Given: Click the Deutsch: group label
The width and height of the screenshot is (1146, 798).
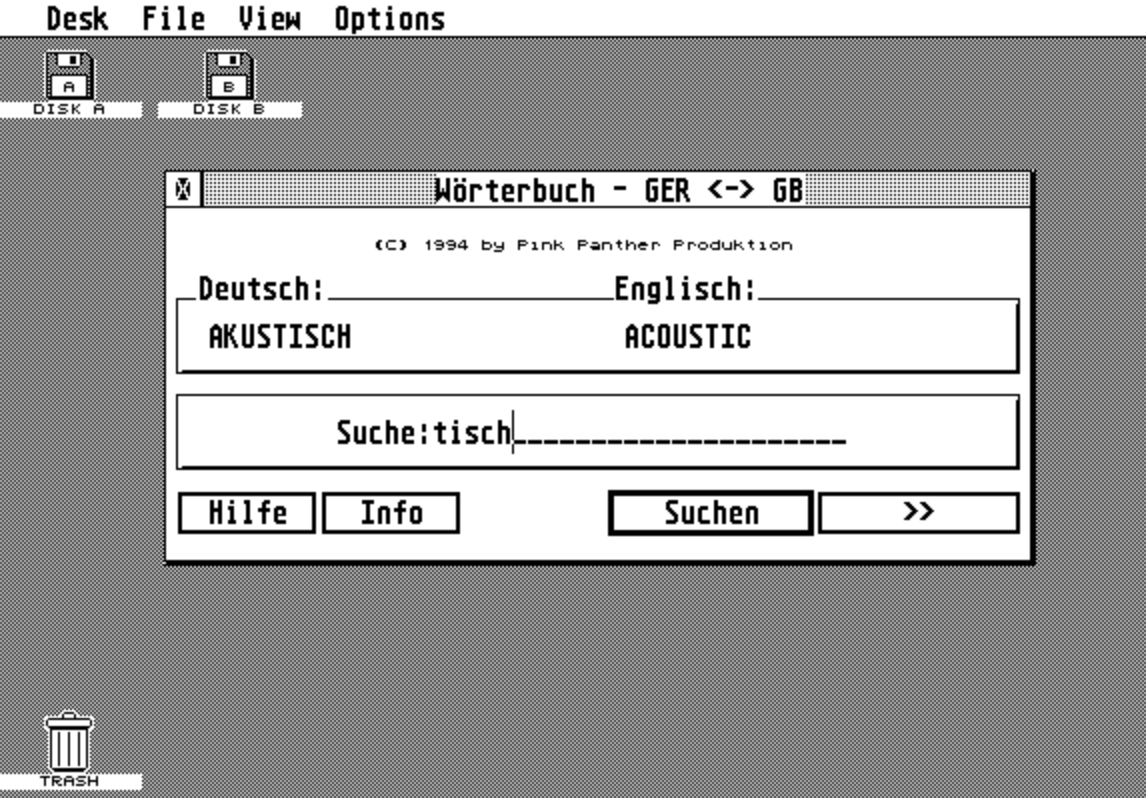Looking at the screenshot, I should point(261,290).
